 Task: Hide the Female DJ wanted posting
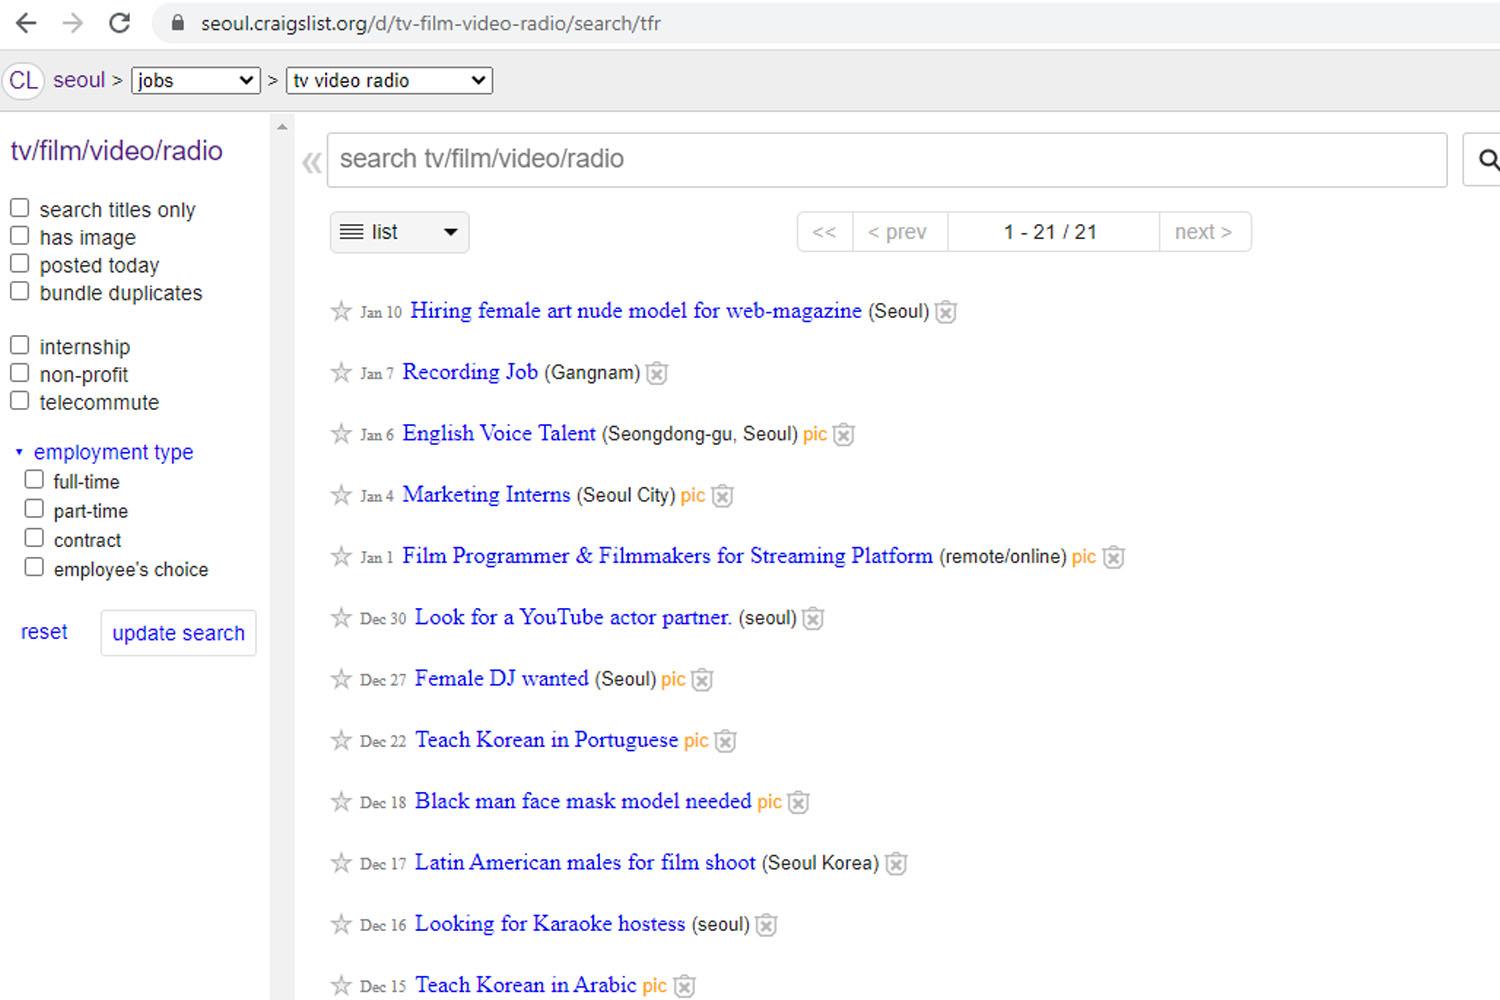point(703,680)
